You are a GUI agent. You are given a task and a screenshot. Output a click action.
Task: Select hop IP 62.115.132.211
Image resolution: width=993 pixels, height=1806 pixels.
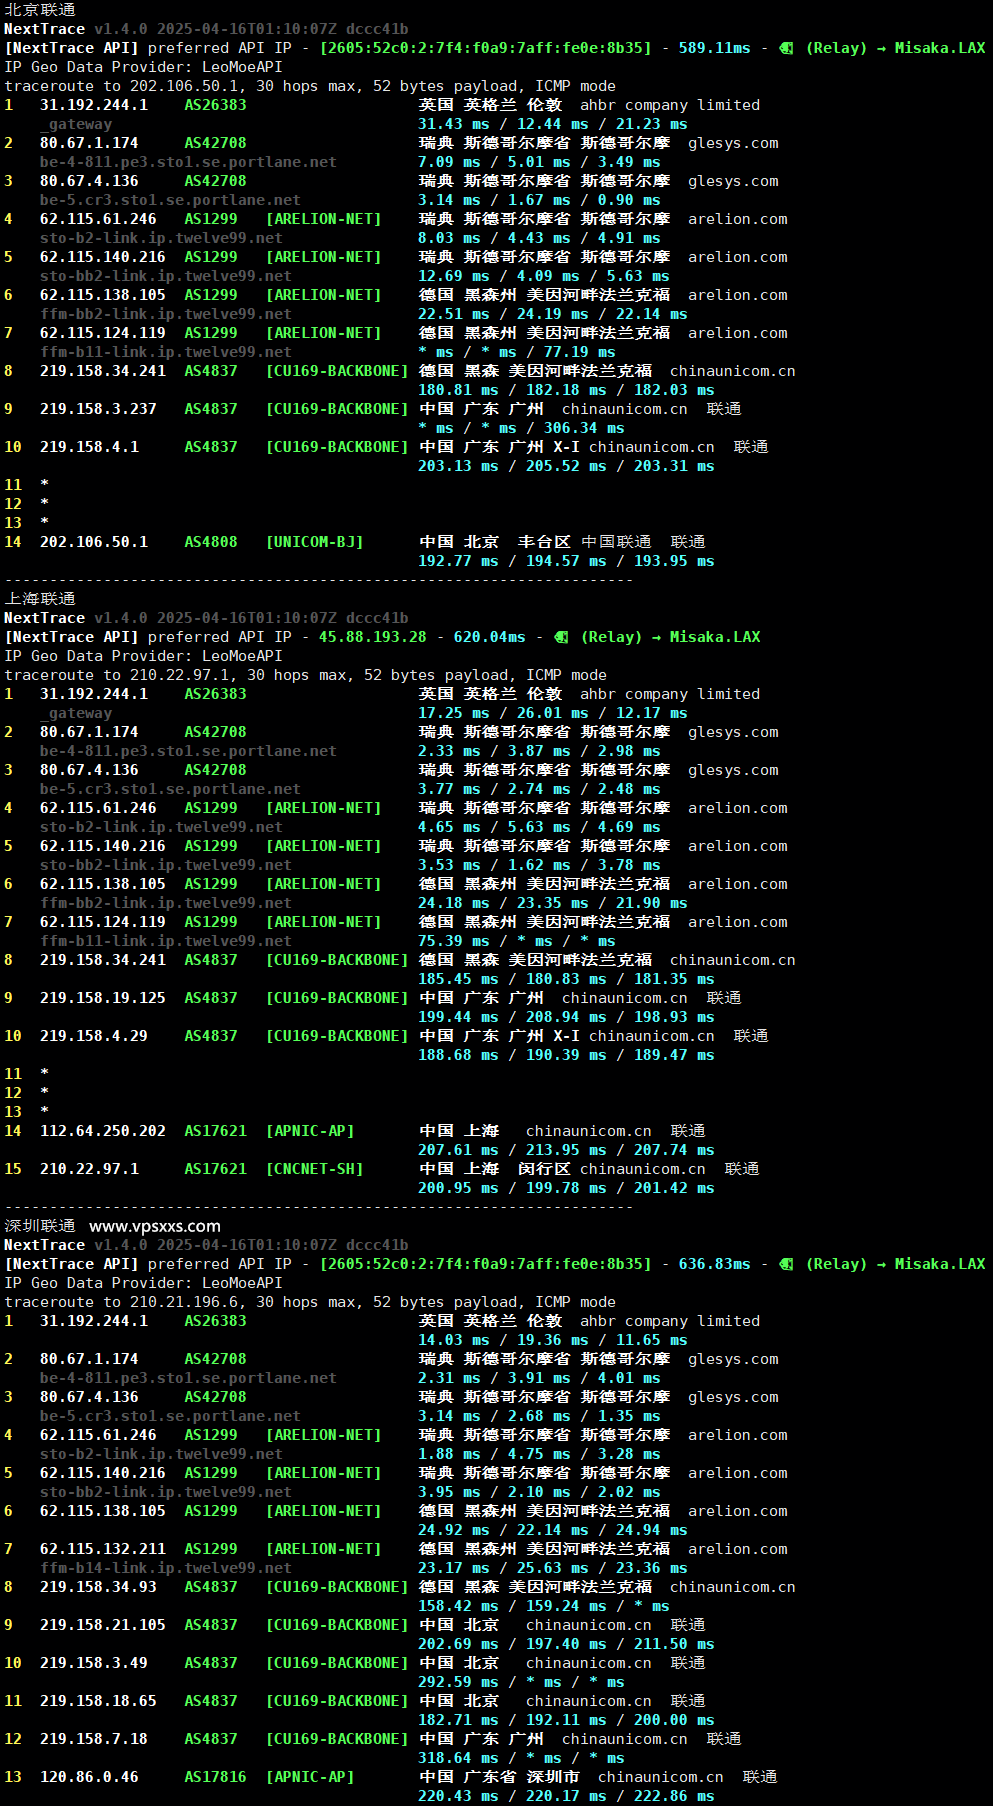[103, 1549]
